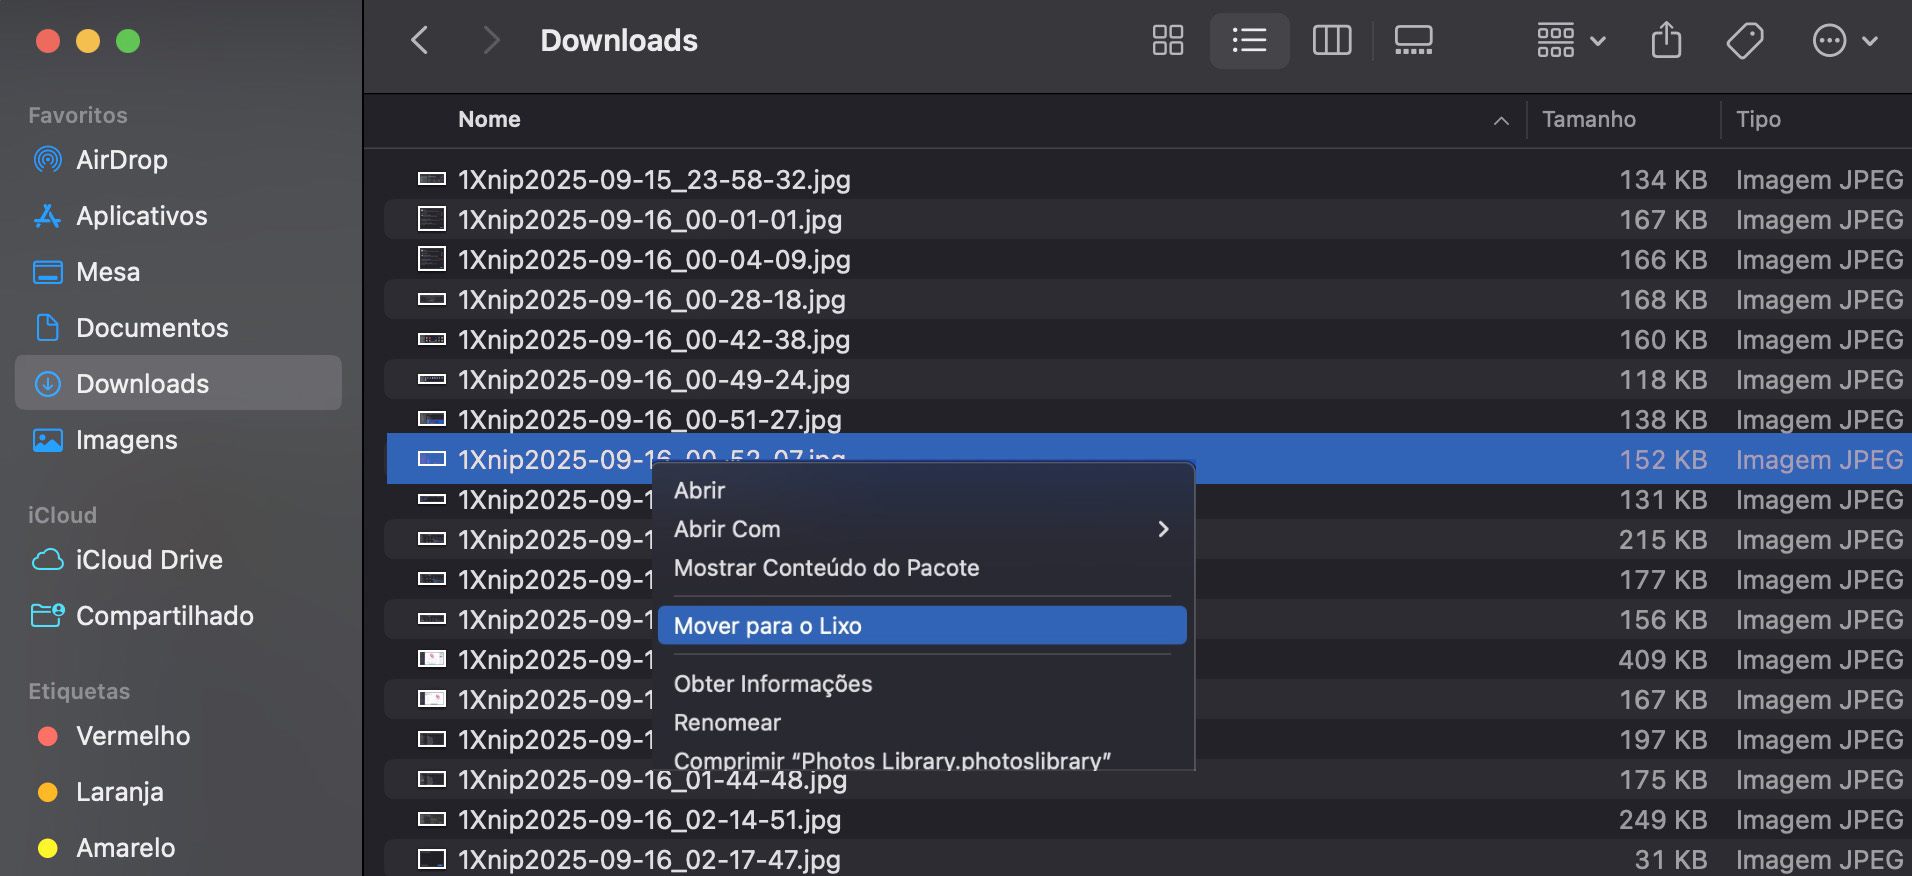Click the thumbnail of 1Xnip2025-09-16_00-04-09.jpg
Screen dimensions: 1912x876
pos(431,259)
